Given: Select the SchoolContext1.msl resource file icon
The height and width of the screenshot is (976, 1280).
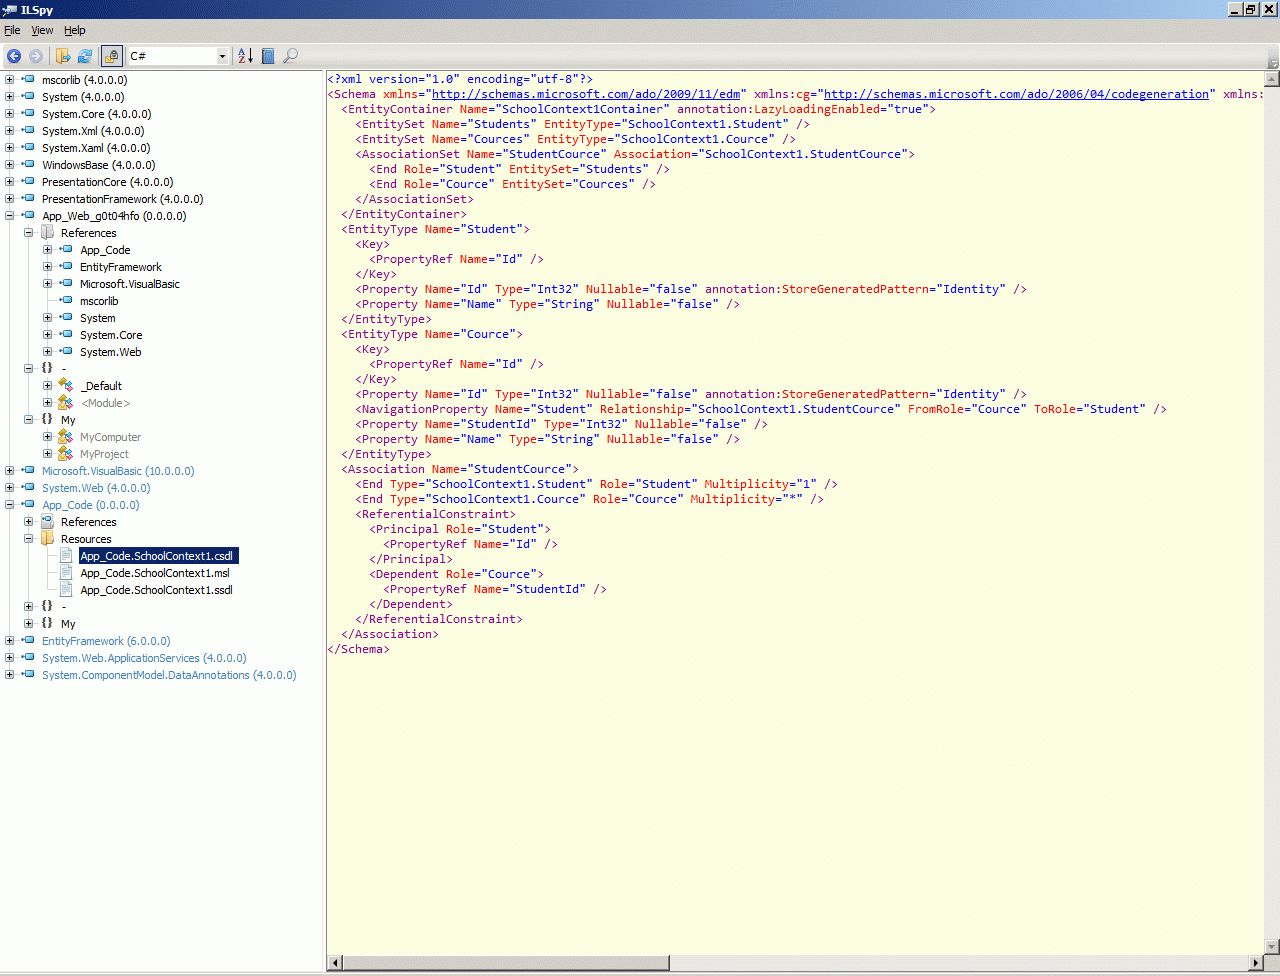Looking at the screenshot, I should click(67, 572).
